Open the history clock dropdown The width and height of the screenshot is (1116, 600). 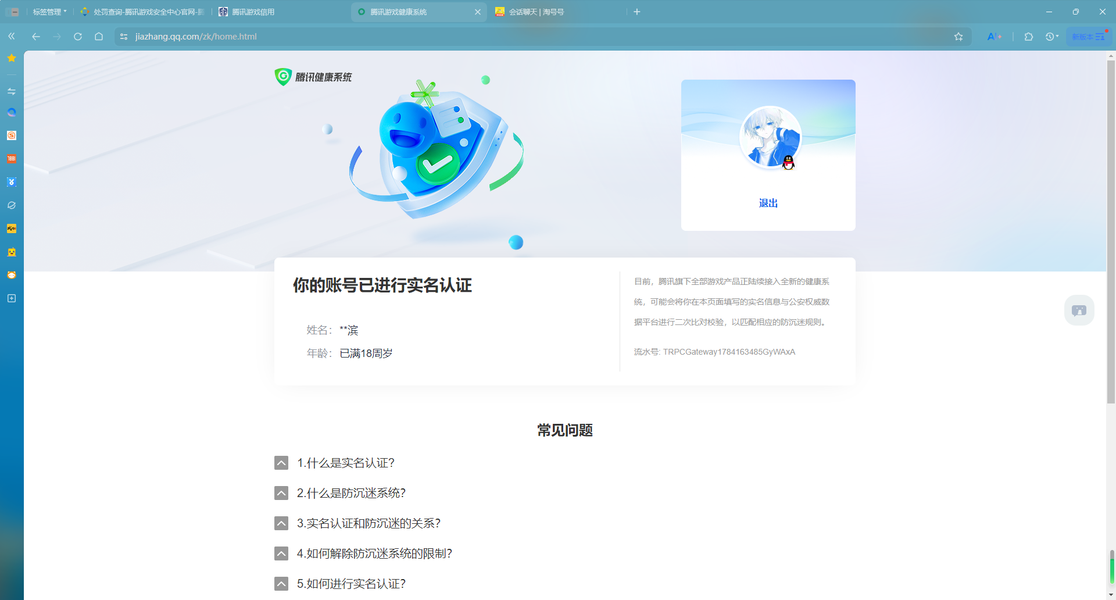pyautogui.click(x=1052, y=36)
